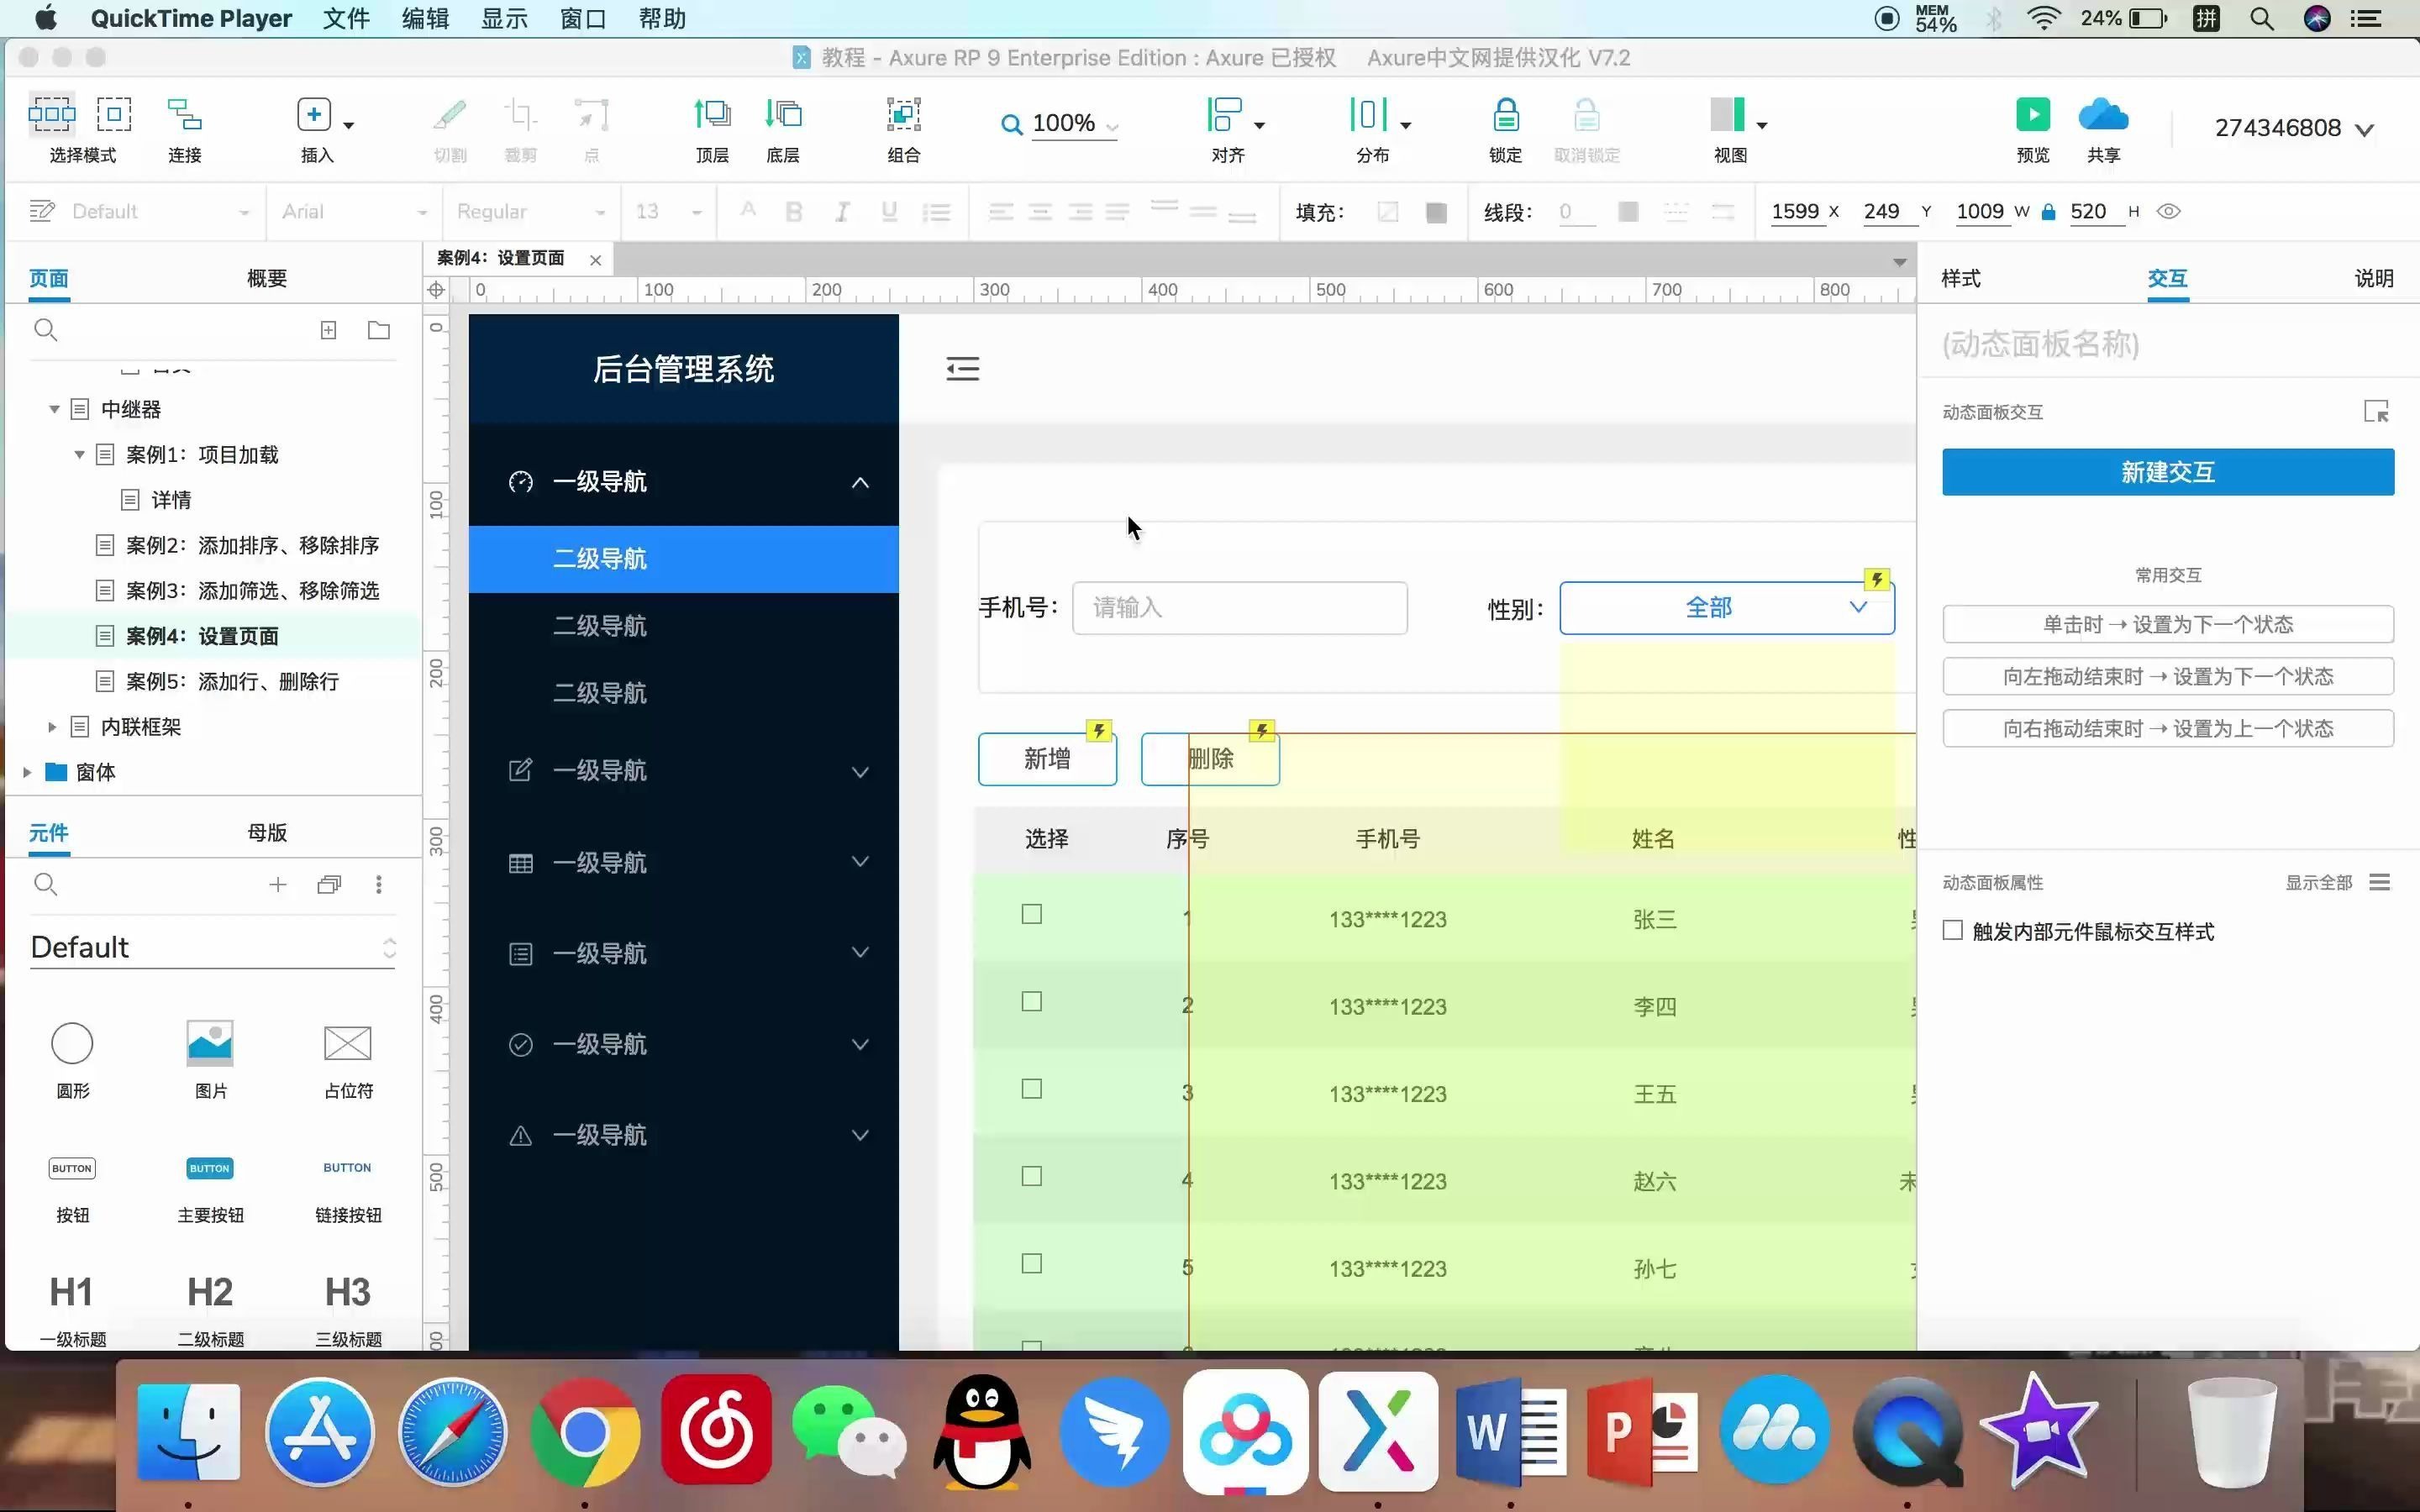
Task: Click the fill color swatch
Action: pyautogui.click(x=1436, y=212)
